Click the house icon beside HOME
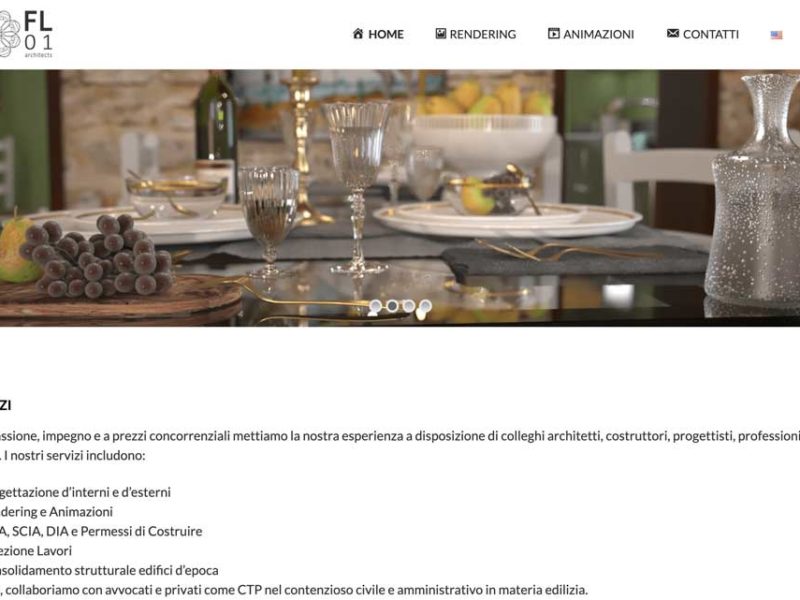The image size is (800, 600). tap(358, 34)
